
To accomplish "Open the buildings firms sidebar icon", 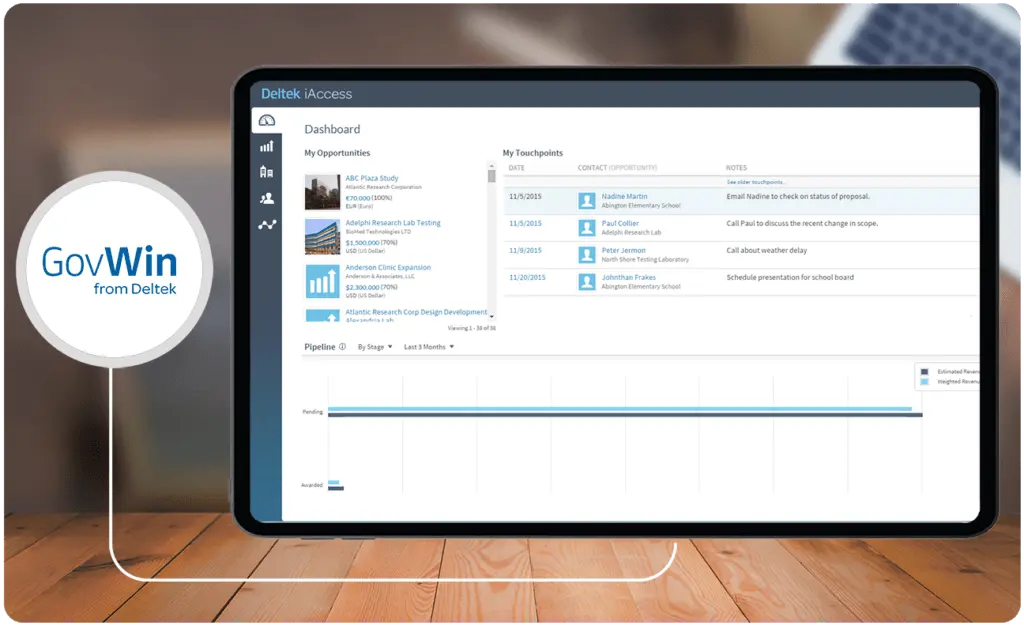I will point(266,172).
